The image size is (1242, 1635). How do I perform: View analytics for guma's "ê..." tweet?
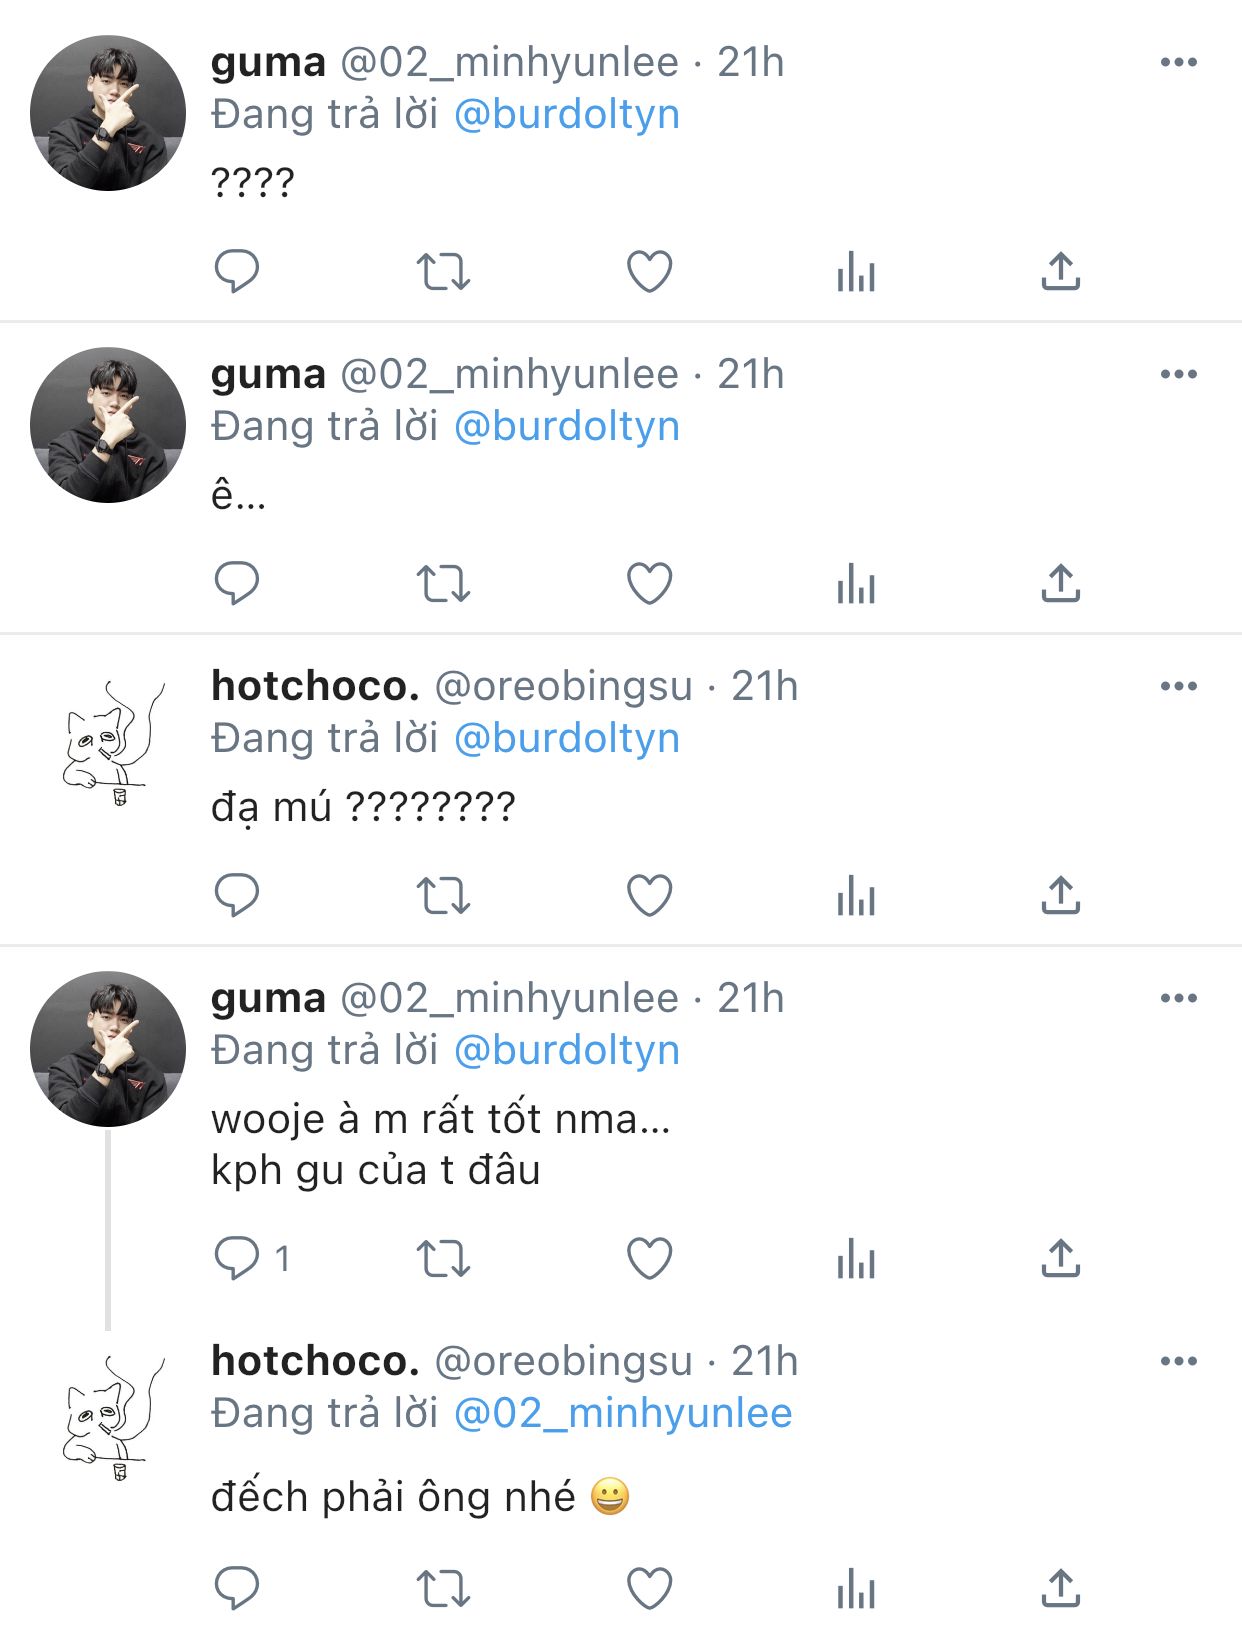click(856, 583)
